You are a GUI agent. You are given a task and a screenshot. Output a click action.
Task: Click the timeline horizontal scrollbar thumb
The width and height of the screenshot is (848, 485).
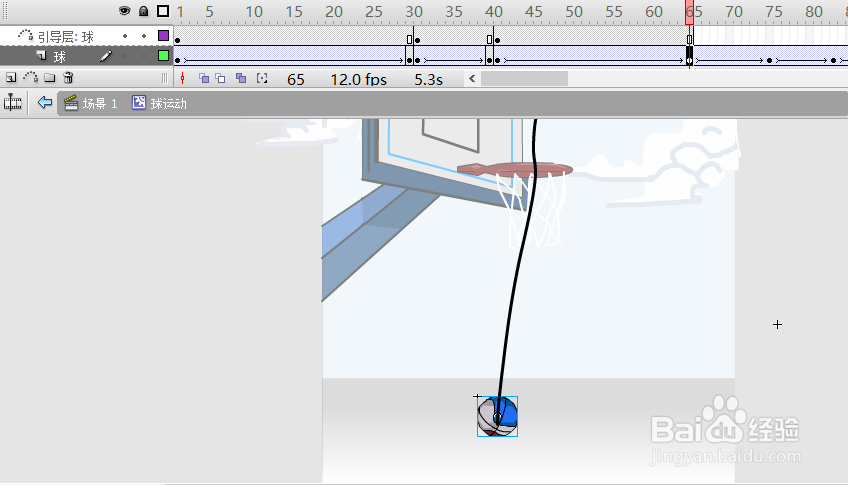[x=524, y=79]
